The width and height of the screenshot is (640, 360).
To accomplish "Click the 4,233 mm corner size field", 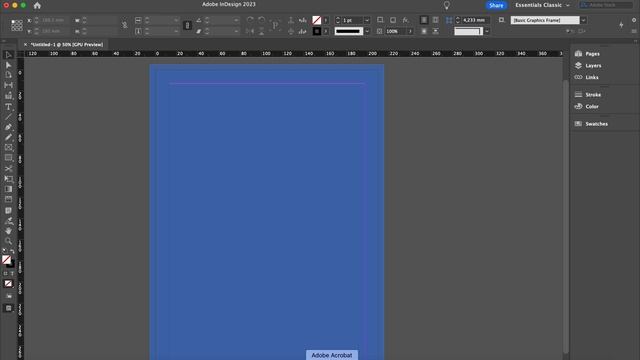I will tap(475, 20).
